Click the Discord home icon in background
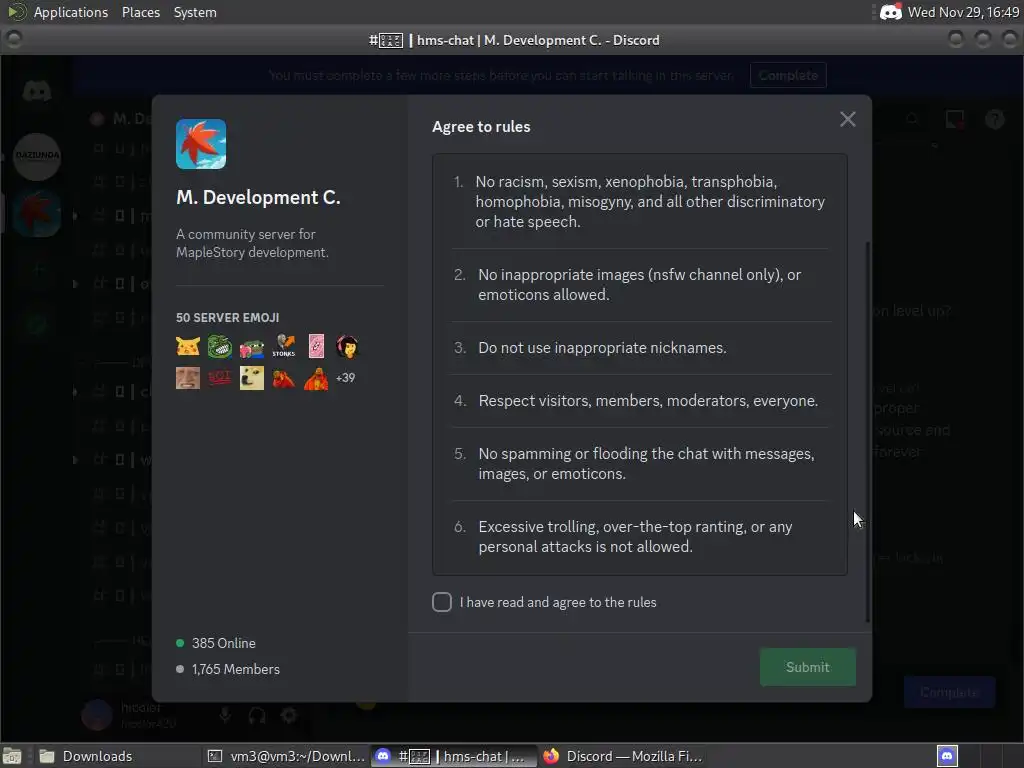This screenshot has width=1024, height=768. tap(37, 91)
